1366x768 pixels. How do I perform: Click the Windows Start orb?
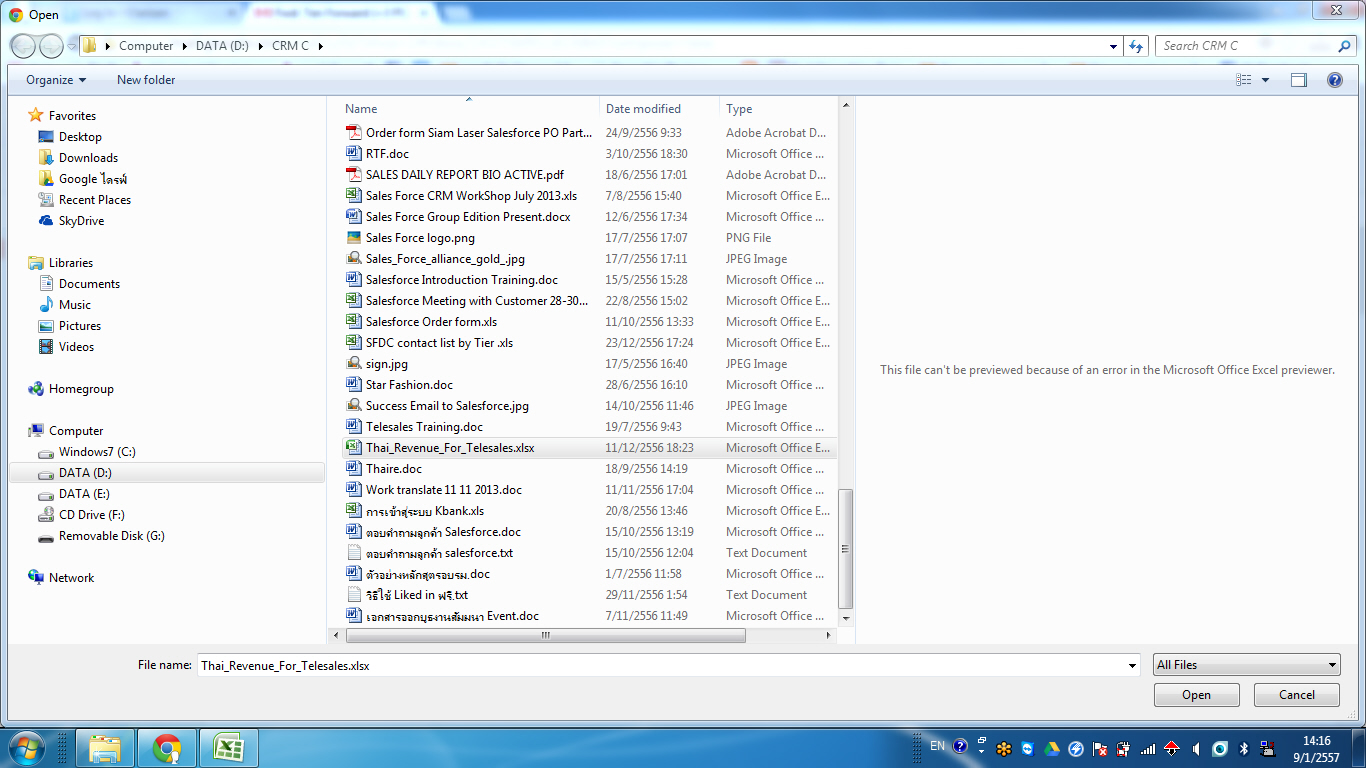[26, 747]
